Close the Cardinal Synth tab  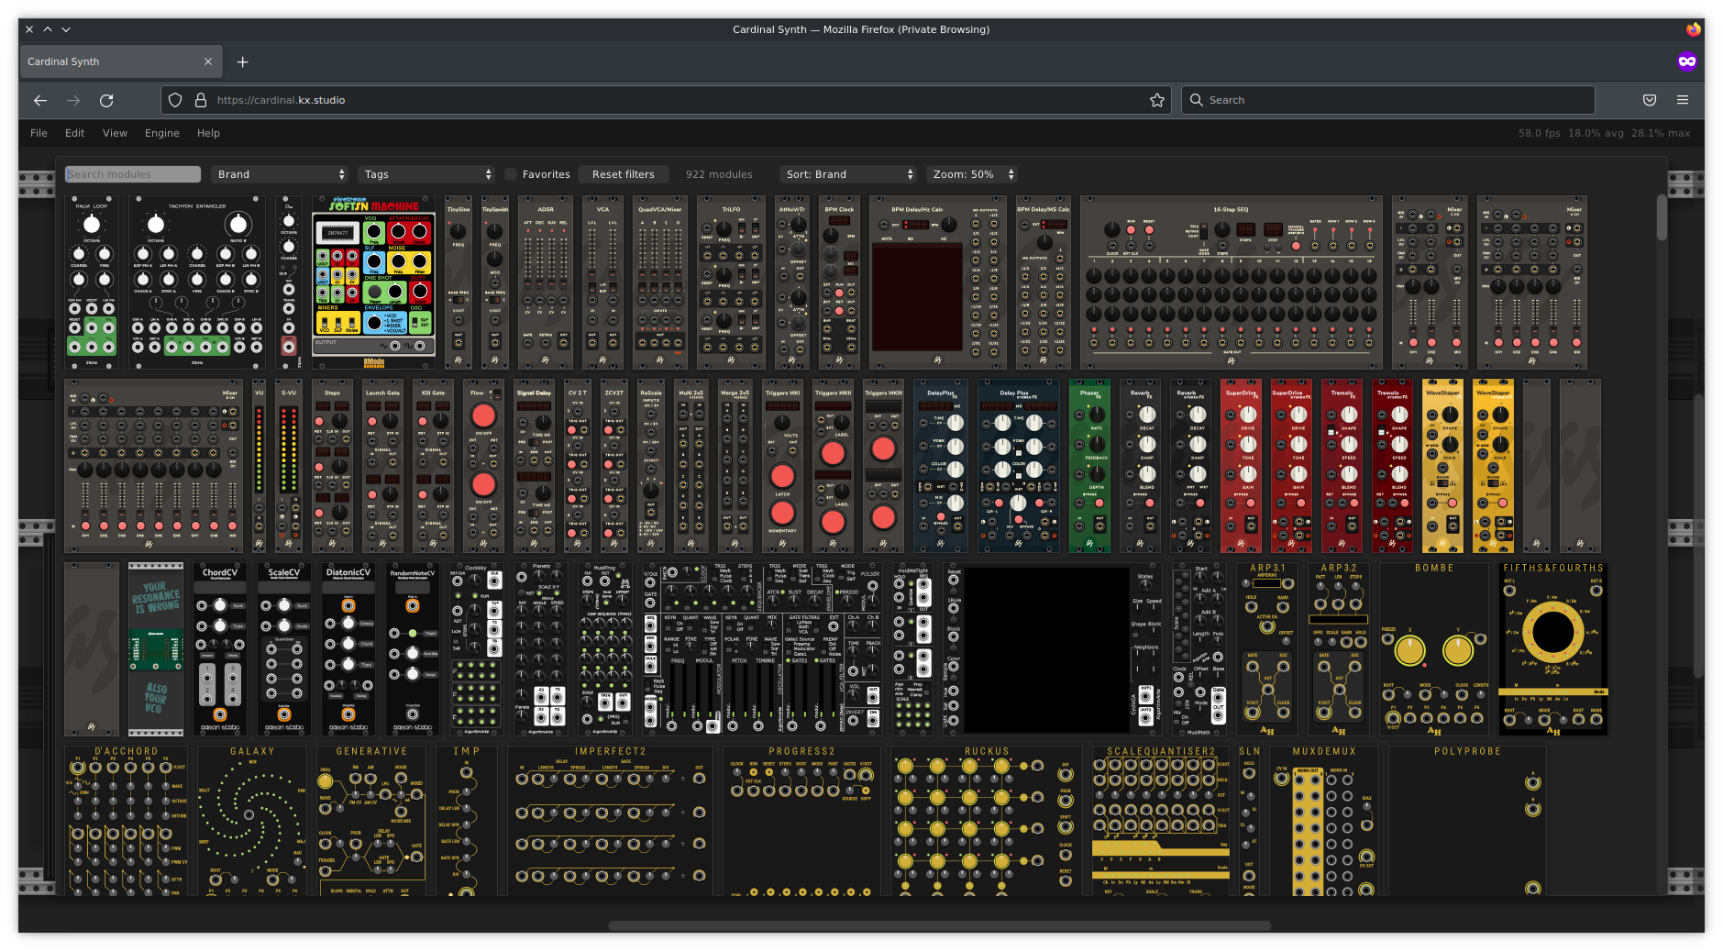208,62
